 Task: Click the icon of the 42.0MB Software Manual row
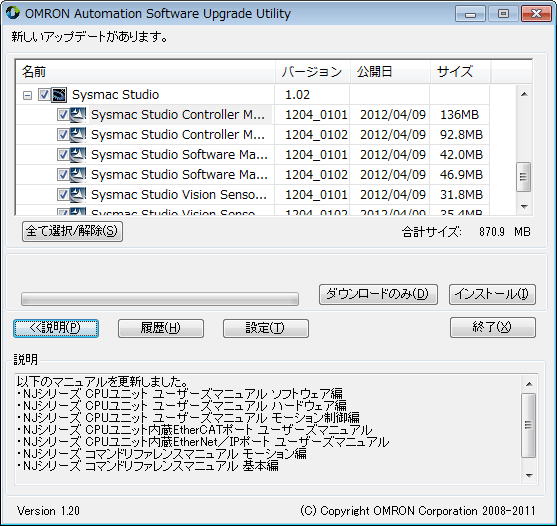78,154
